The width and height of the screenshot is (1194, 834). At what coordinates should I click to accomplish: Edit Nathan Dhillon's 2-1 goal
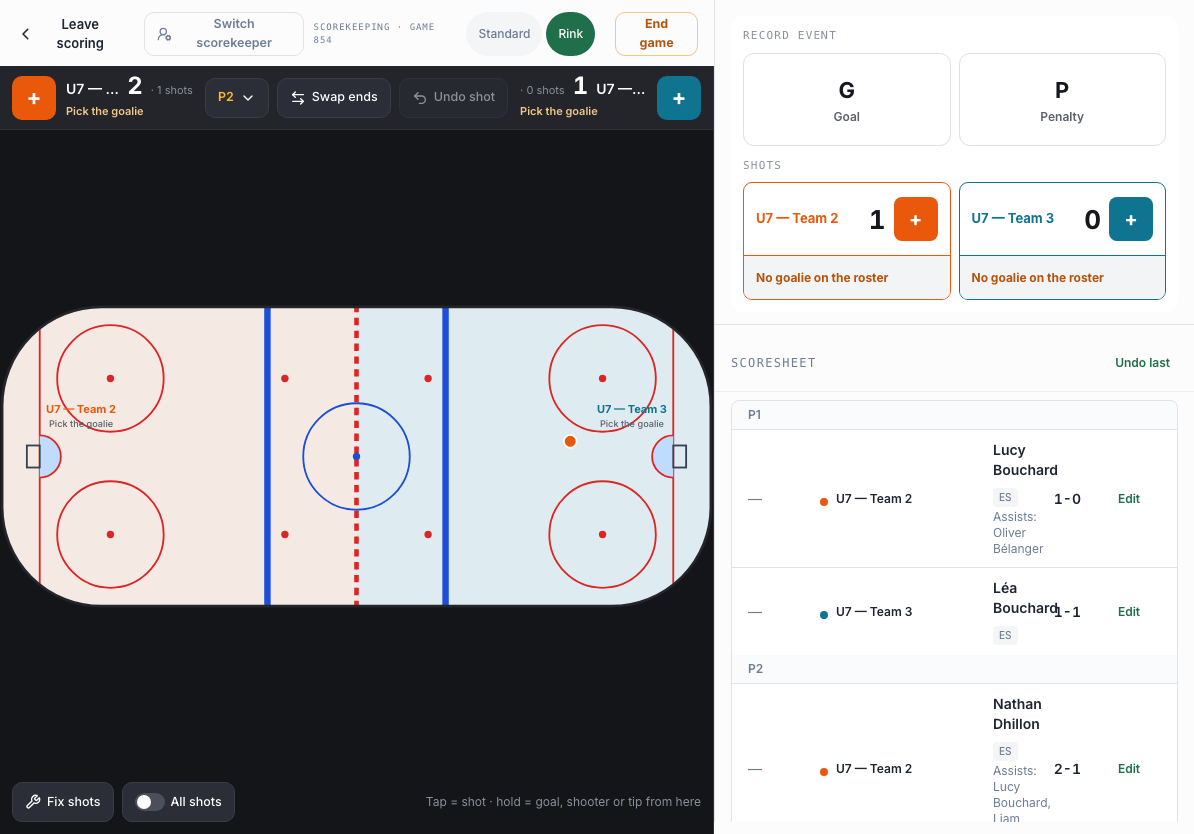pyautogui.click(x=1129, y=768)
